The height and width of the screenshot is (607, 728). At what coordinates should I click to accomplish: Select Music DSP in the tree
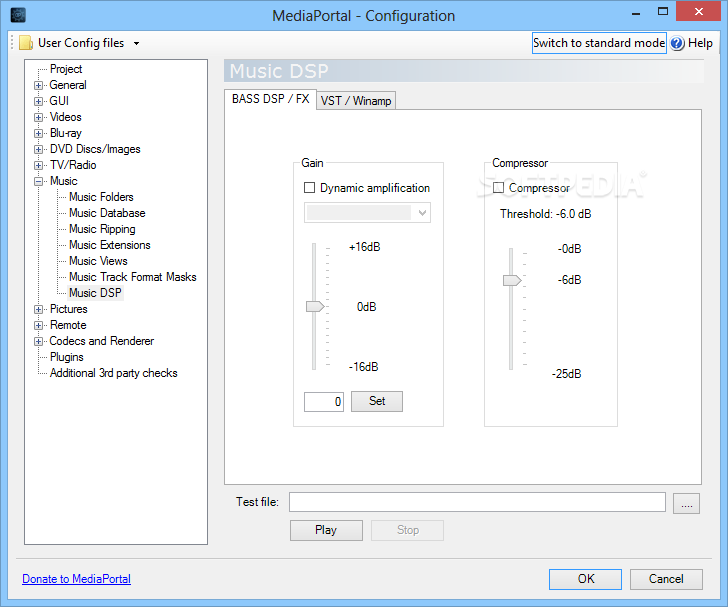coord(95,293)
